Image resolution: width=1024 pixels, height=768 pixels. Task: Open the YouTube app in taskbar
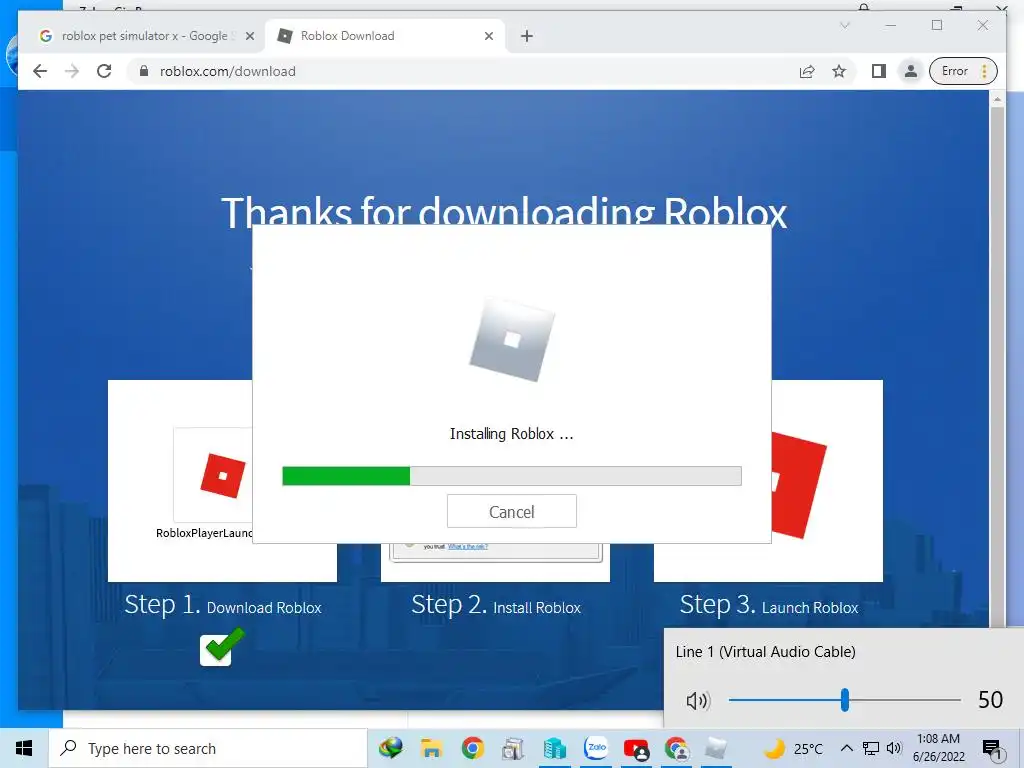(636, 749)
